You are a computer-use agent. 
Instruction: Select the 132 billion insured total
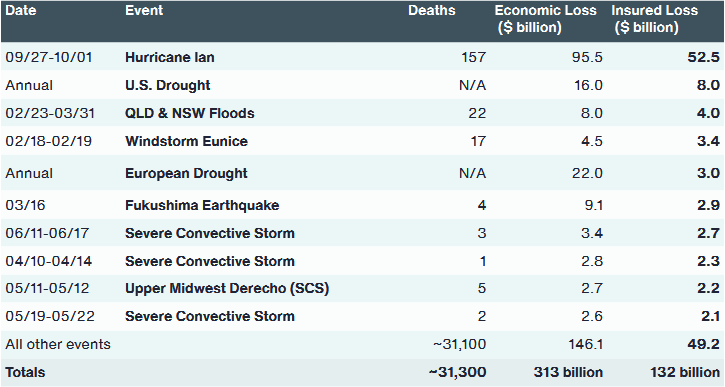(x=685, y=372)
